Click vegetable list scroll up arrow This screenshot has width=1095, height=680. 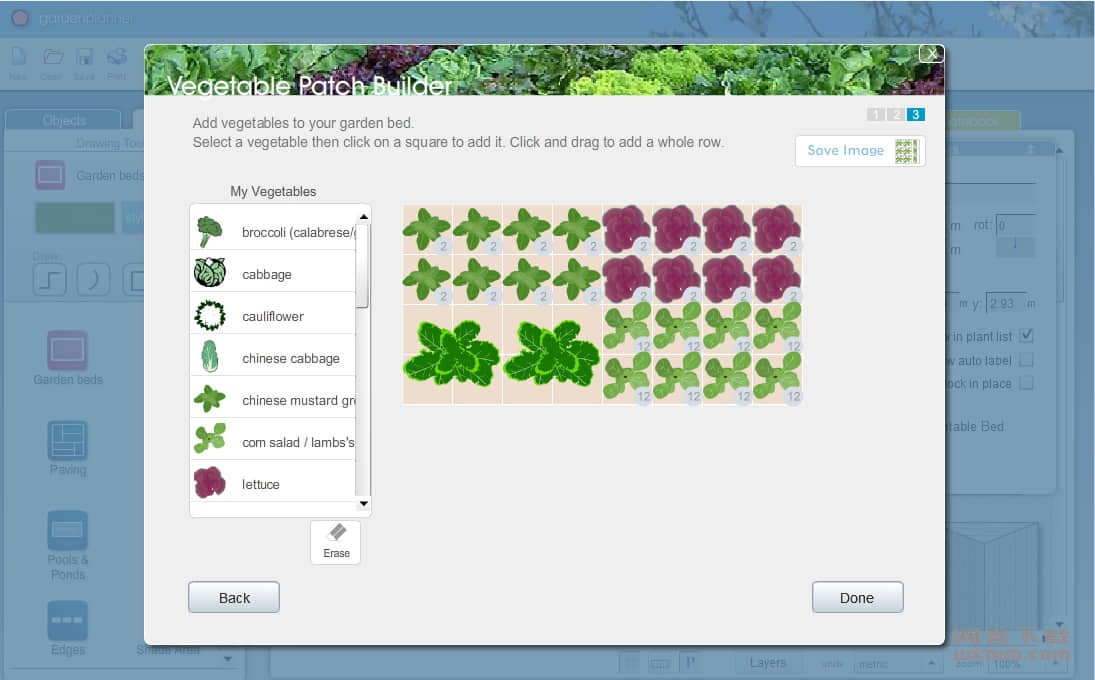click(x=363, y=216)
